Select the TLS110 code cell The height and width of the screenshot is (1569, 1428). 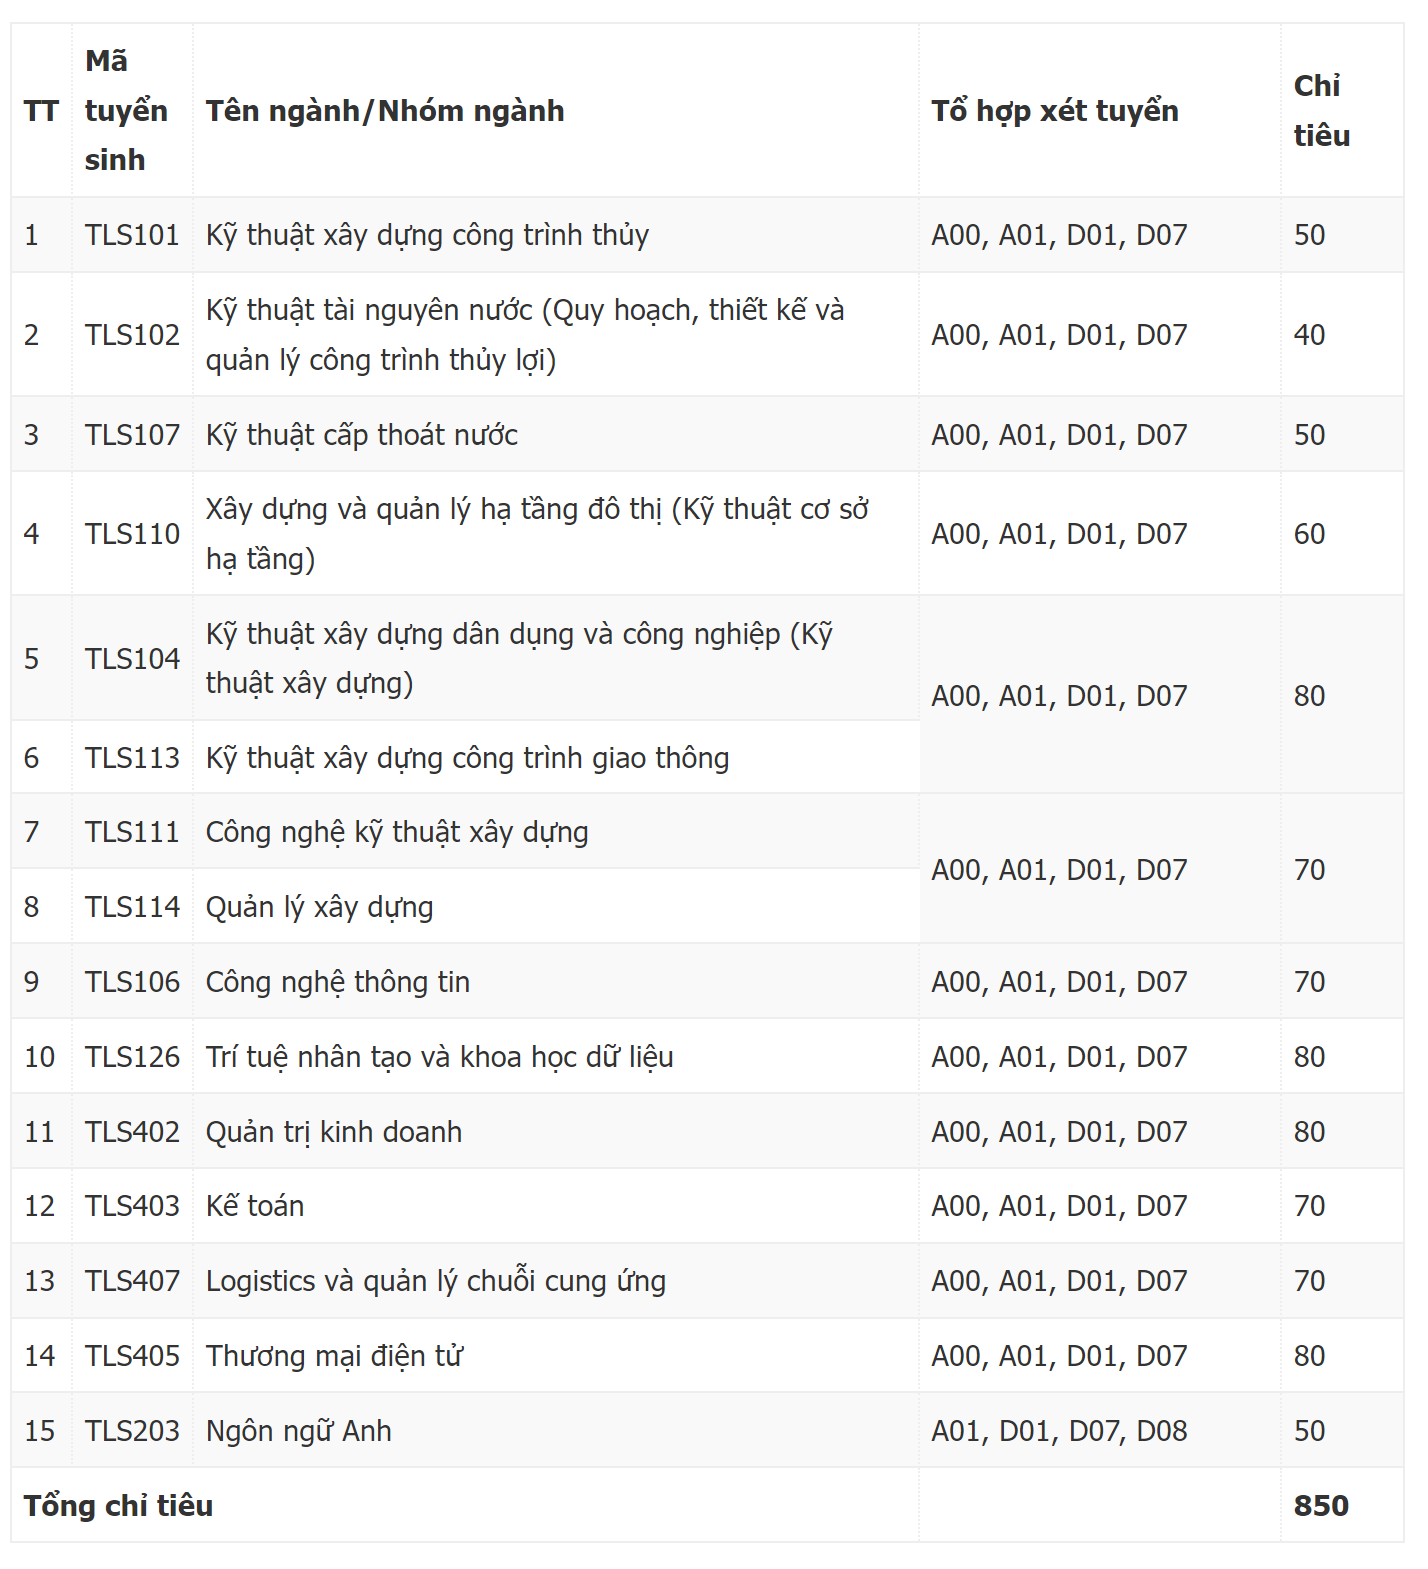[132, 534]
